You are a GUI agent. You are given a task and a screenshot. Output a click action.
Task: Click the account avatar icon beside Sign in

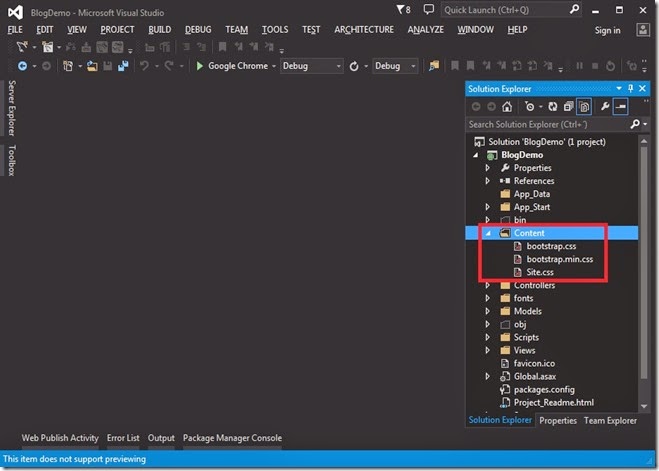pyautogui.click(x=643, y=30)
